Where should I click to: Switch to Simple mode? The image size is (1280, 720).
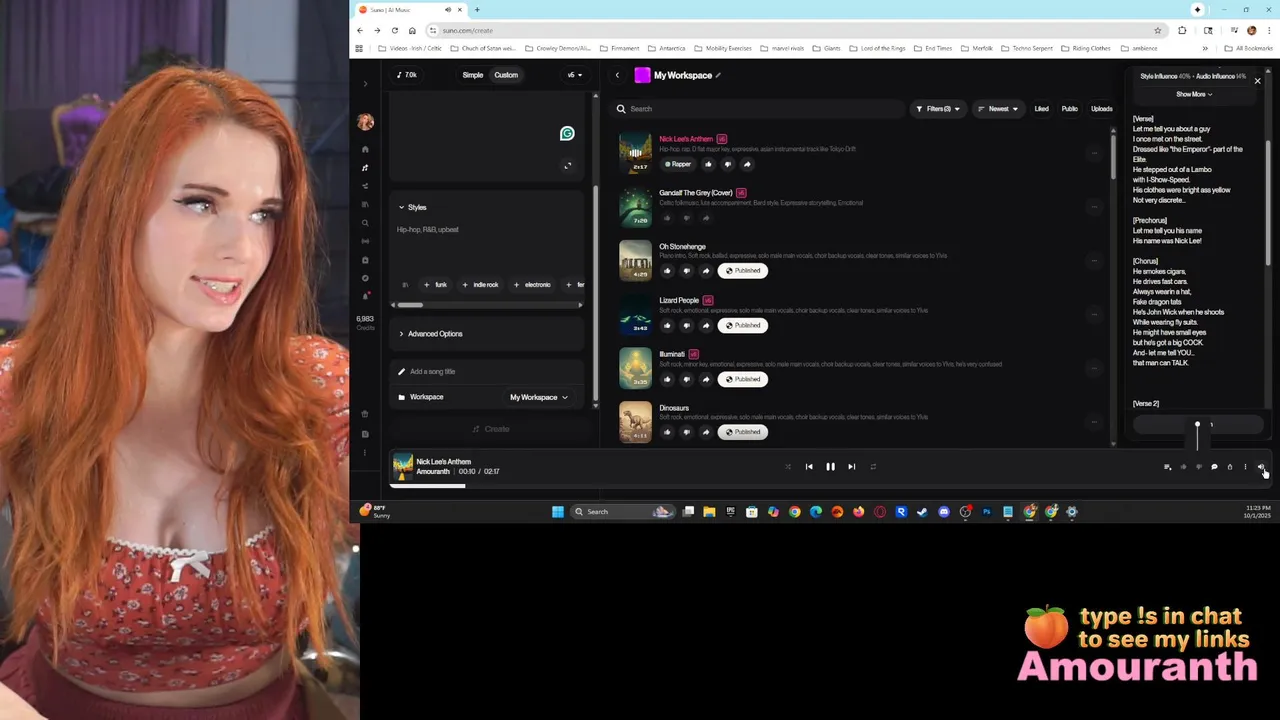point(473,75)
